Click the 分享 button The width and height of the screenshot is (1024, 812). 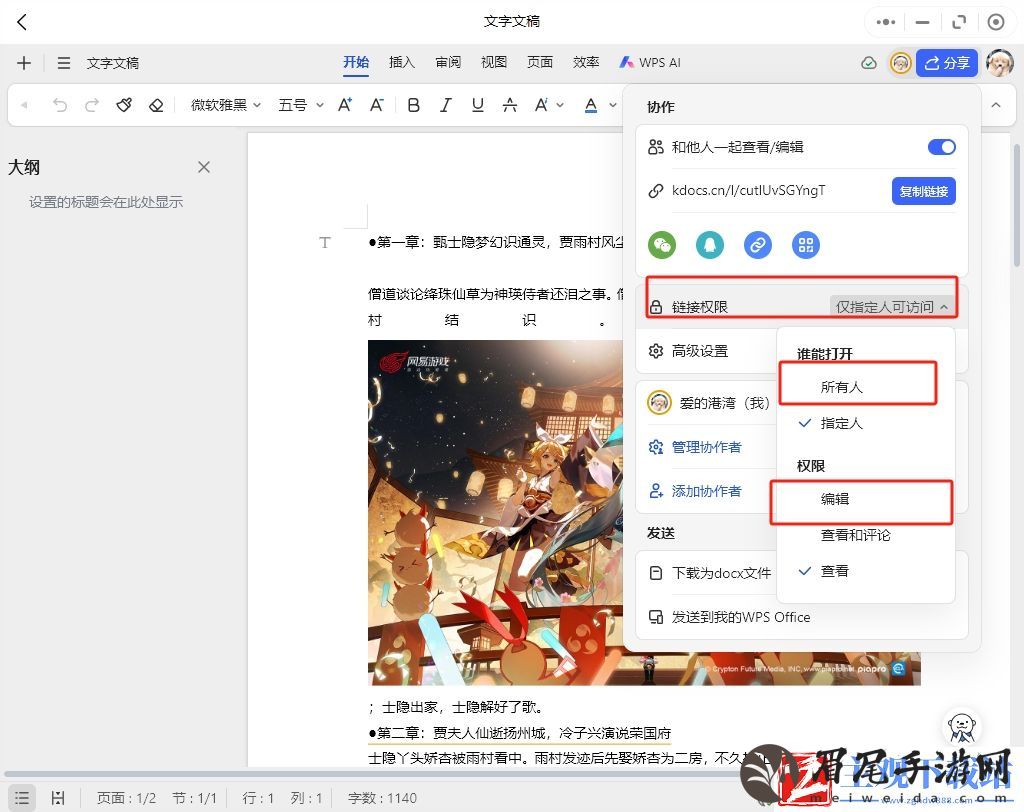946,63
